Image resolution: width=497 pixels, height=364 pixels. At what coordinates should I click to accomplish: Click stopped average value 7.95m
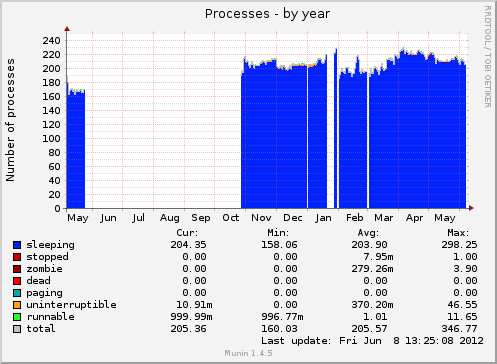click(x=378, y=257)
